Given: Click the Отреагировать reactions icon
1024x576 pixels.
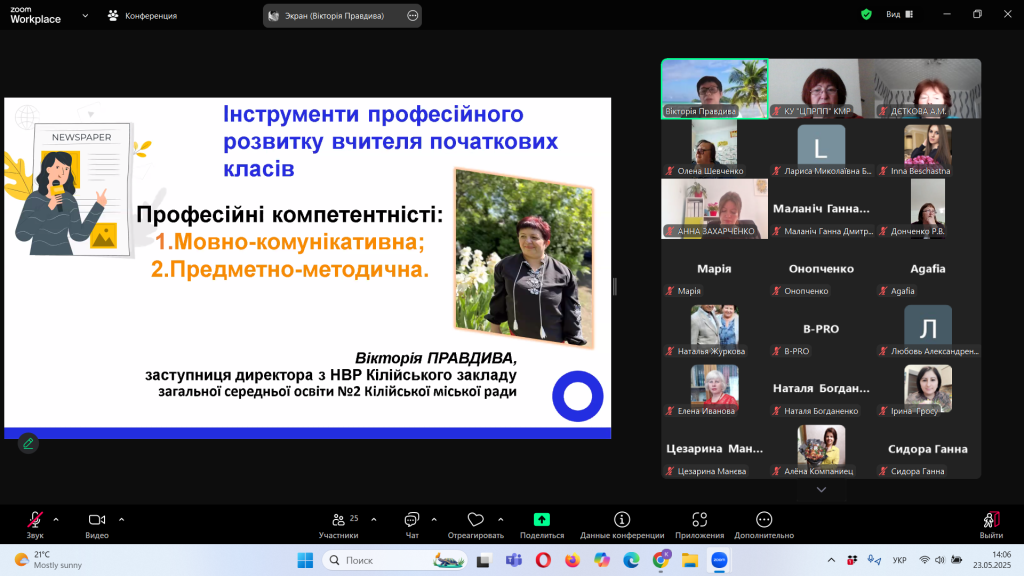Looking at the screenshot, I should [x=475, y=520].
